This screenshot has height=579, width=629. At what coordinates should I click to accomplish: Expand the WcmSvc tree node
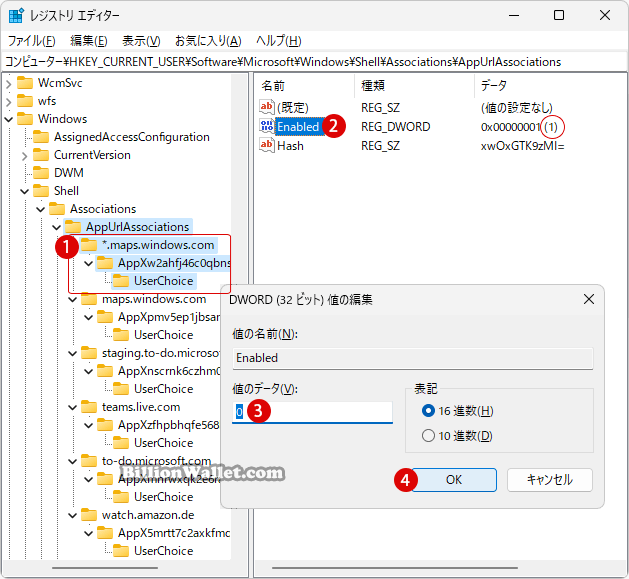coord(9,83)
